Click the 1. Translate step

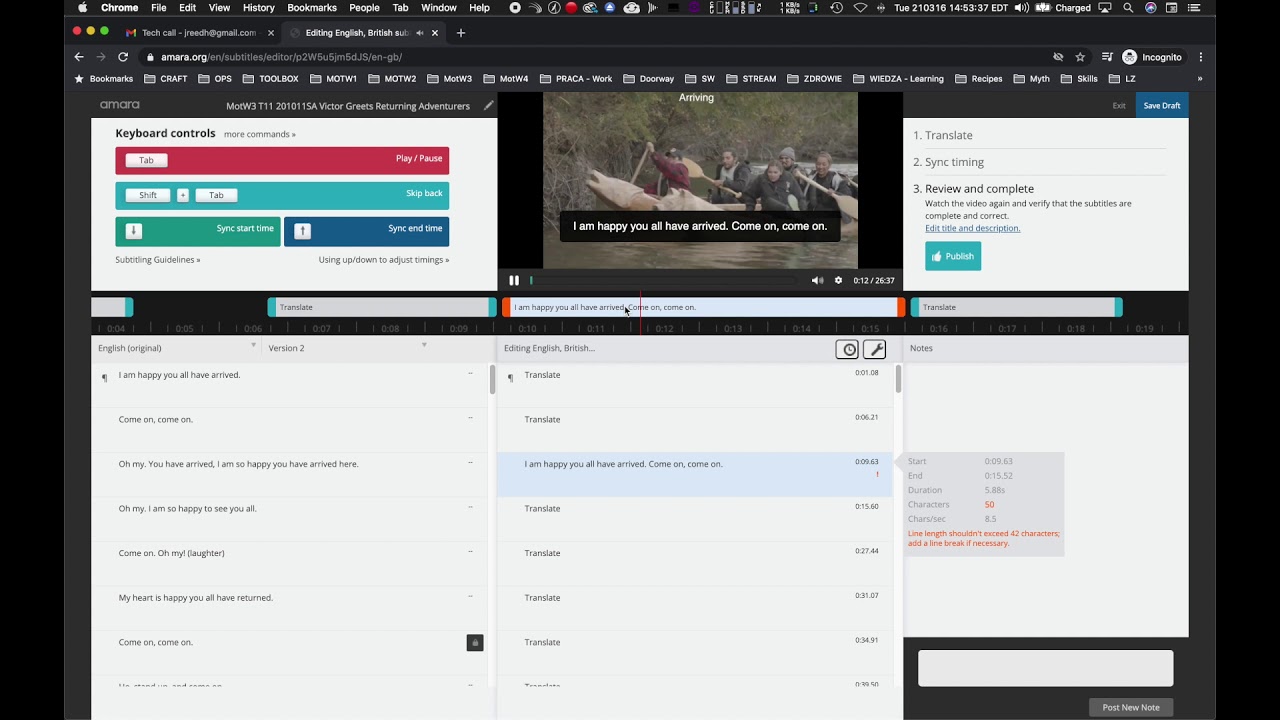[x=942, y=135]
